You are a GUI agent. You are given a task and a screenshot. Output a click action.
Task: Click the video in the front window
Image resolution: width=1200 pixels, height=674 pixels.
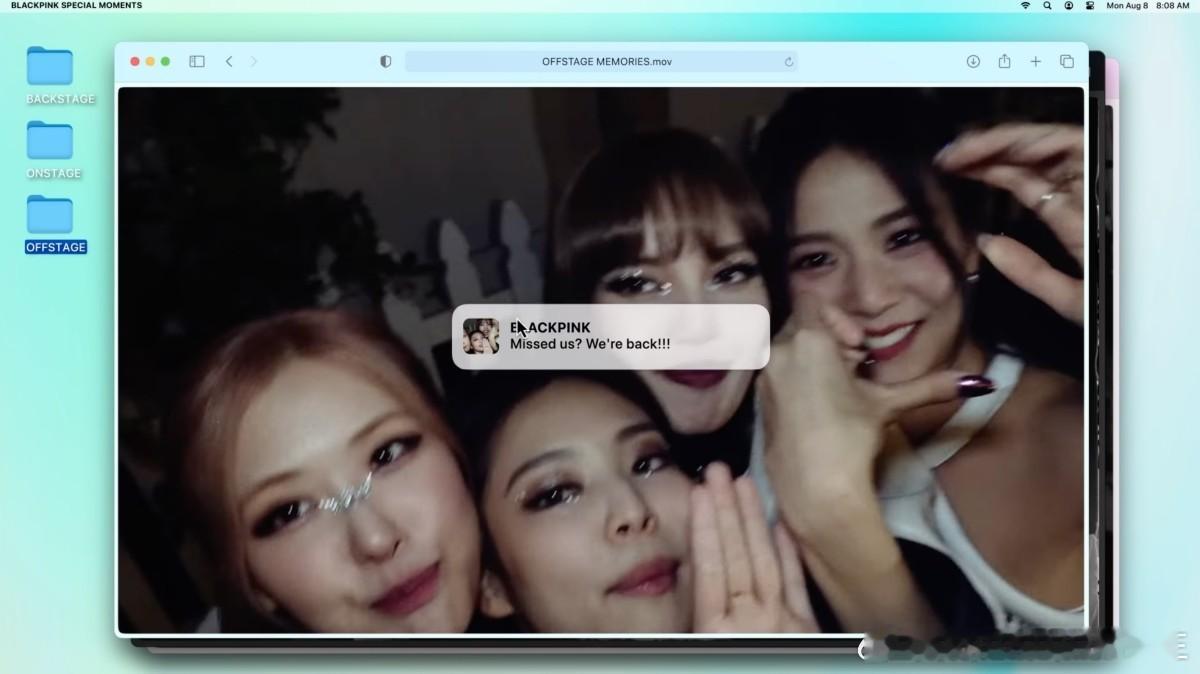tap(601, 360)
